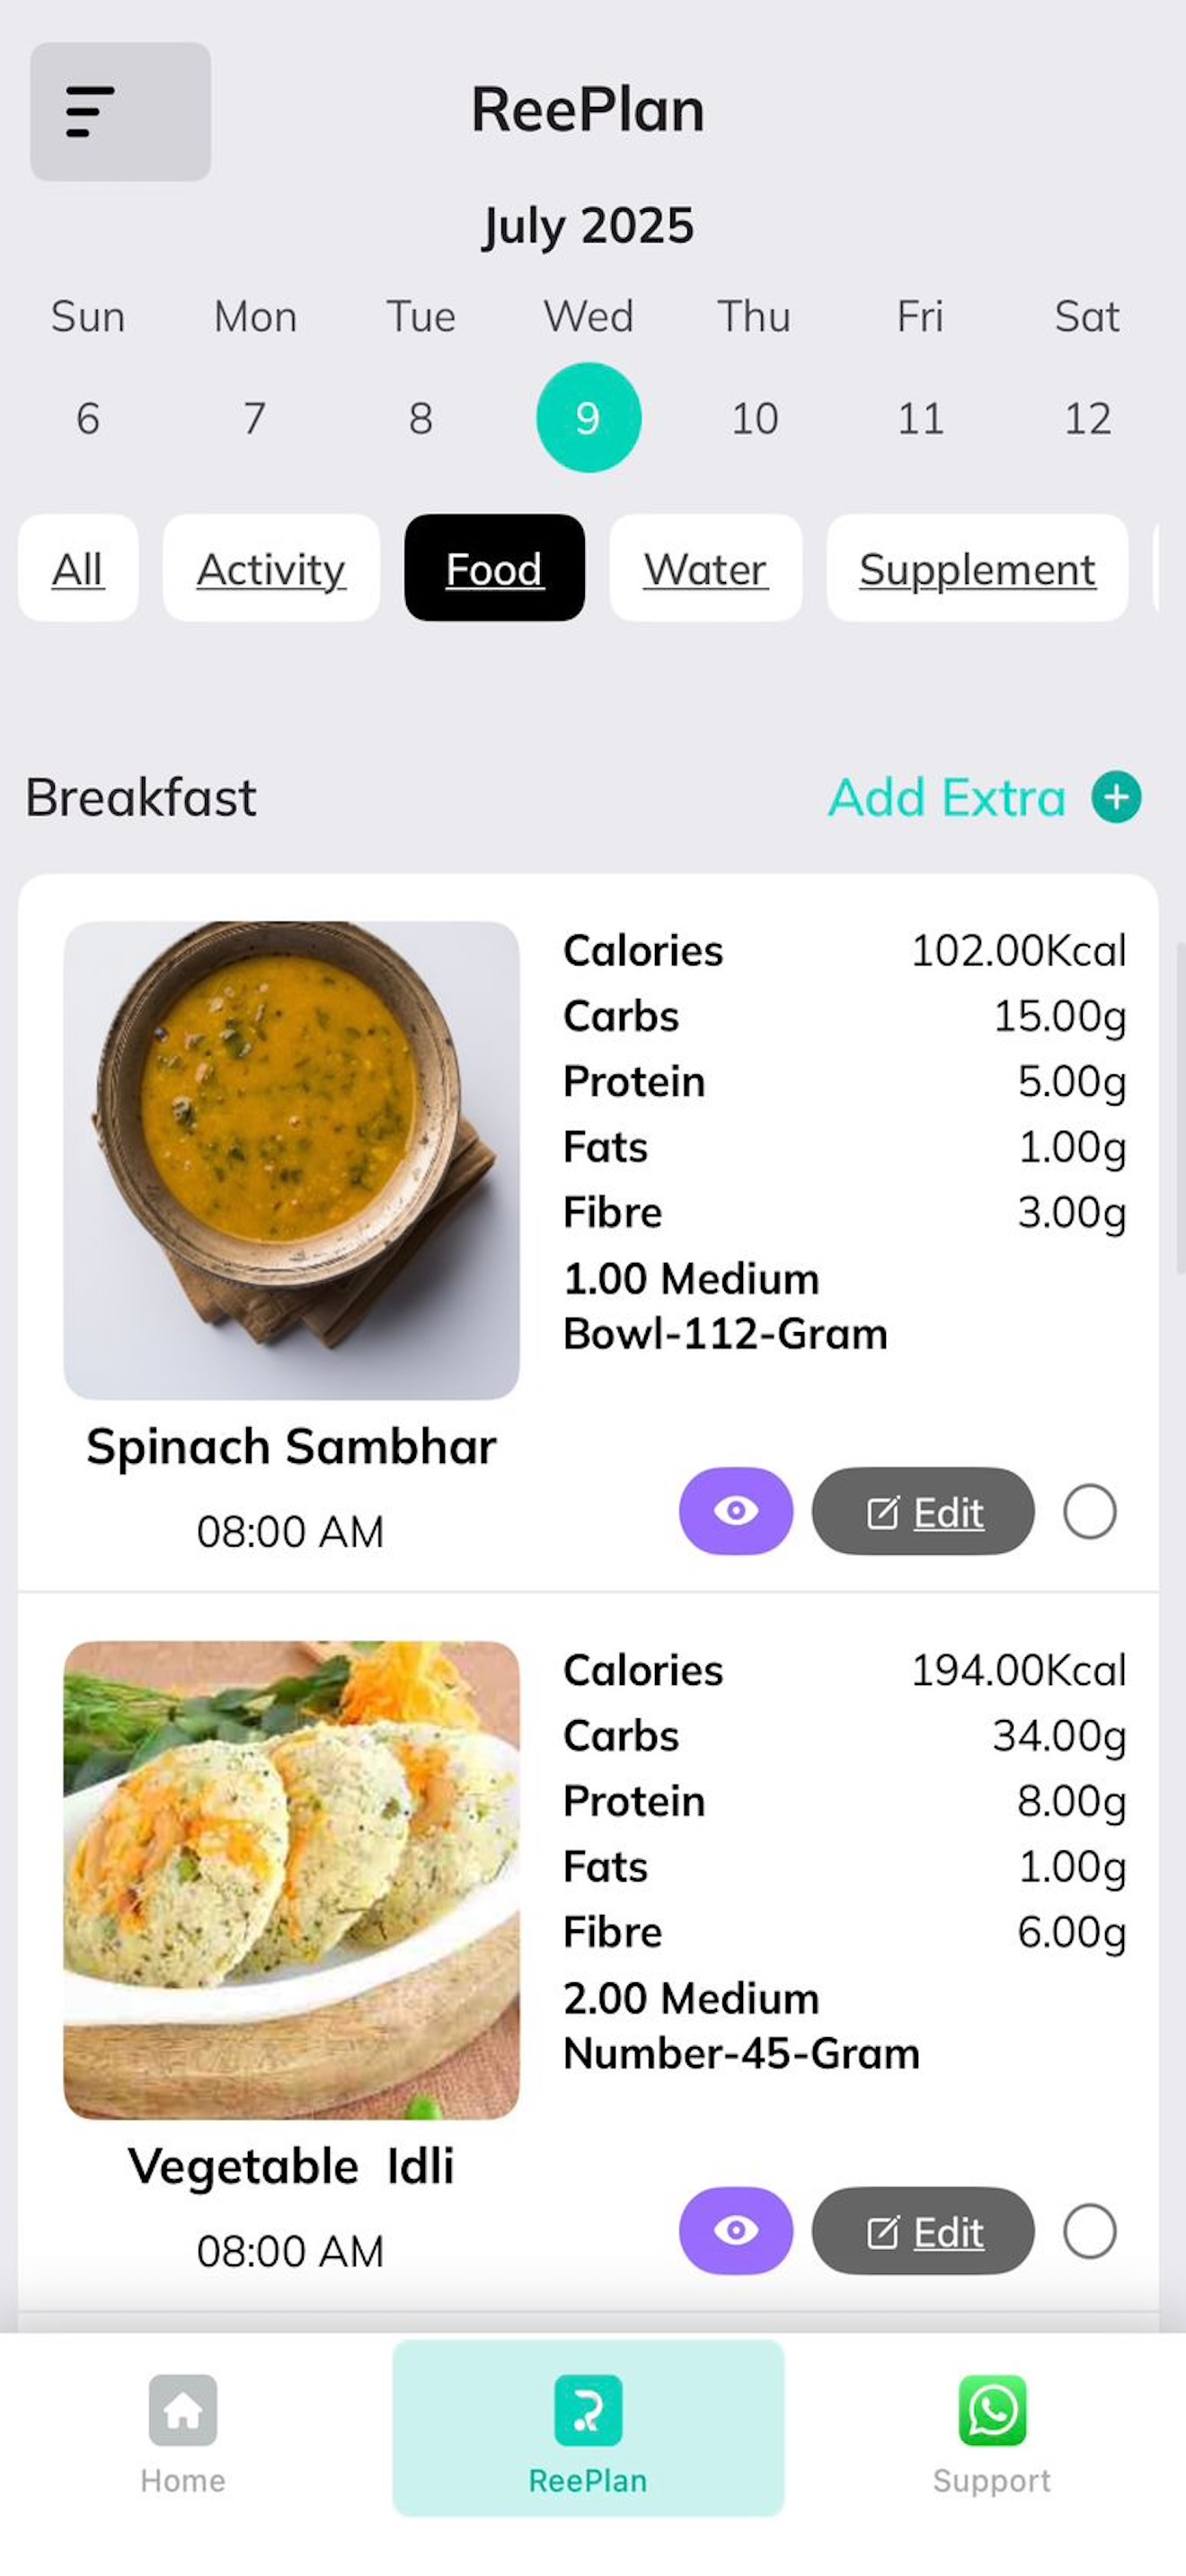This screenshot has width=1186, height=2576.
Task: Mark Spinach Sambhar as completed
Action: pyautogui.click(x=1090, y=1511)
